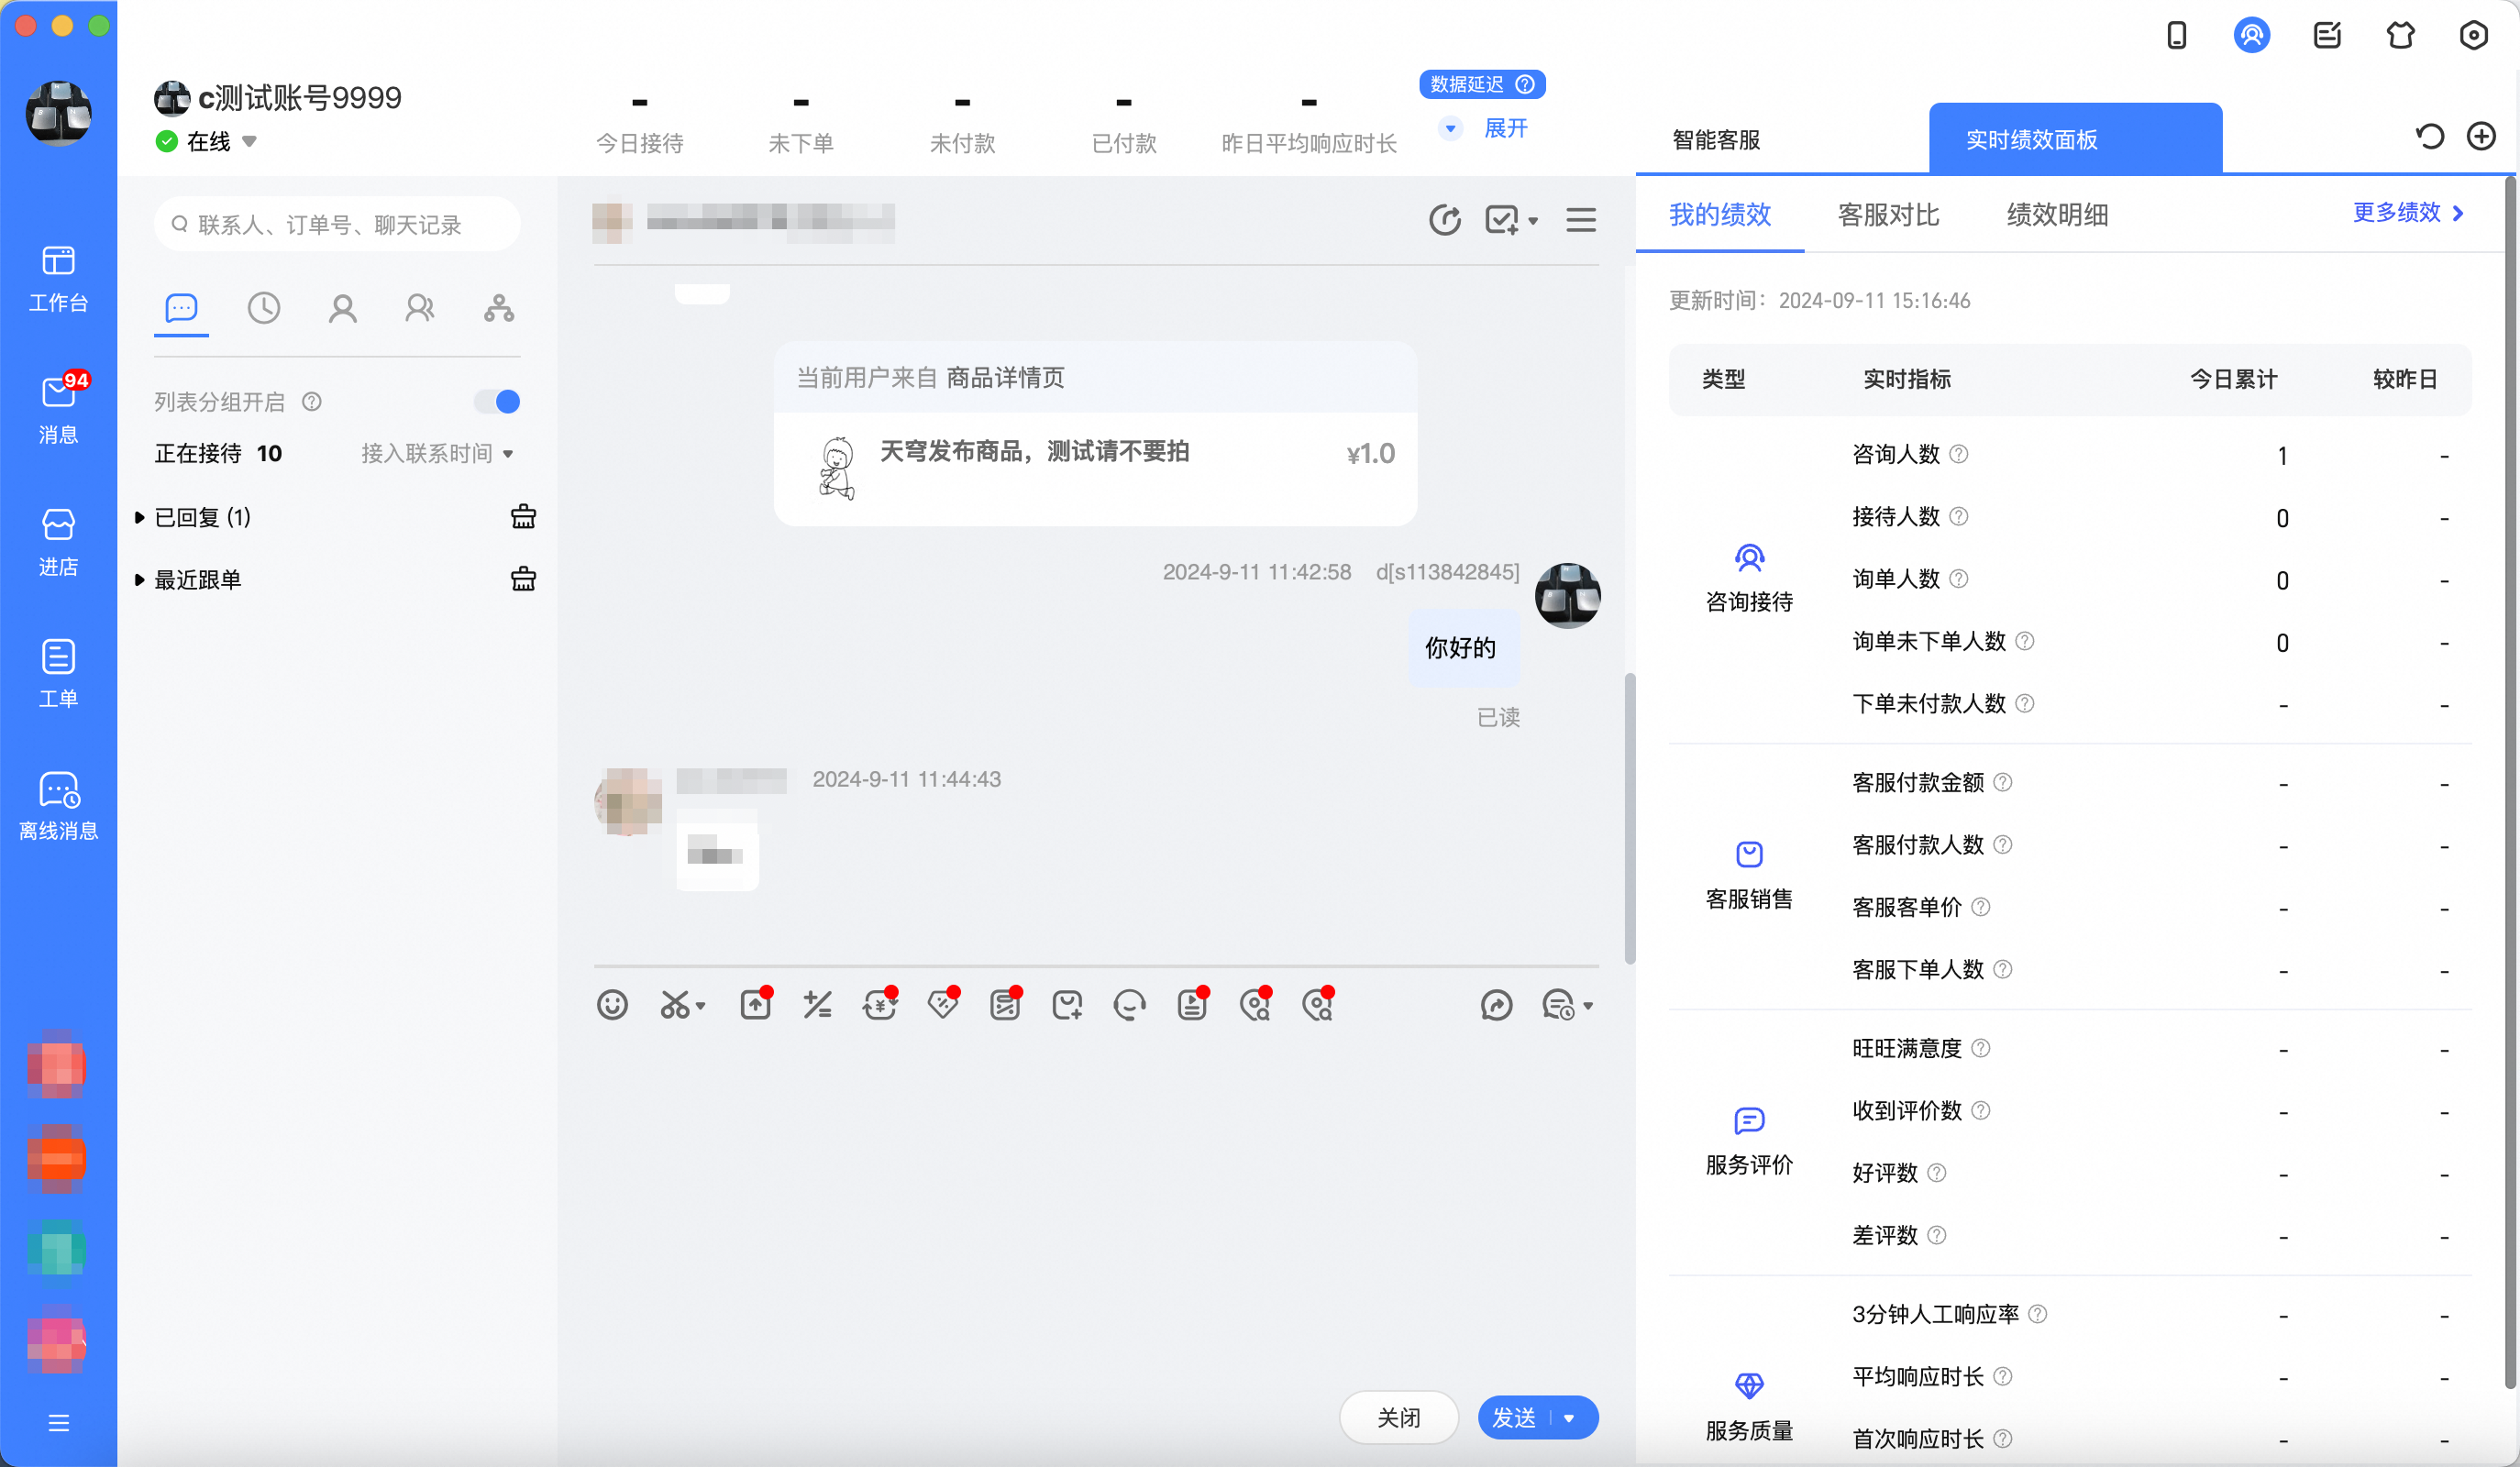The width and height of the screenshot is (2520, 1467).
Task: Select the 我的绩效 sub-tab
Action: pyautogui.click(x=1720, y=215)
